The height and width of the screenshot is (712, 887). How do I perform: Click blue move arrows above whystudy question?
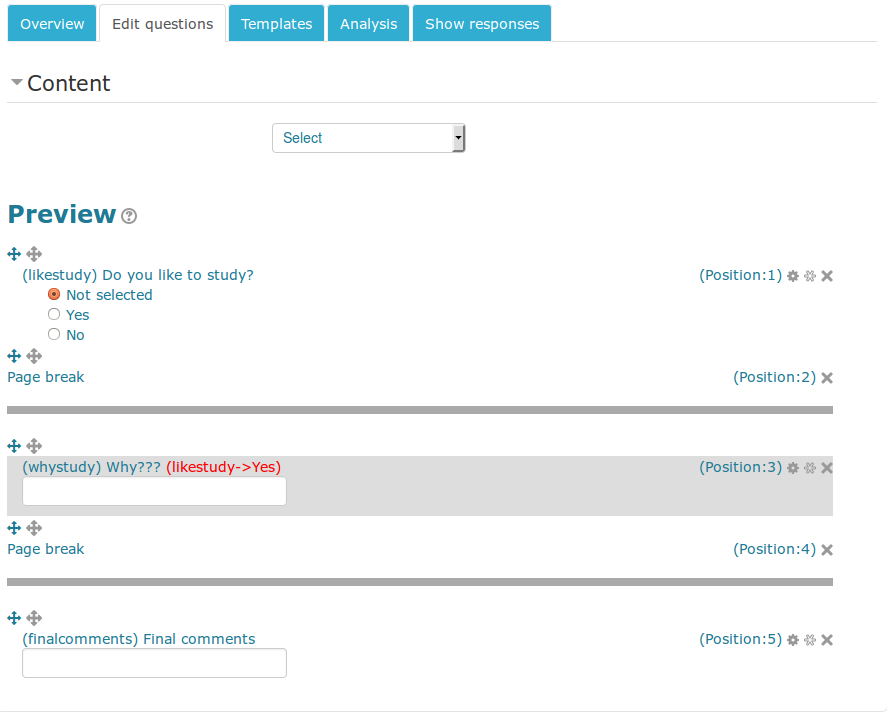(14, 446)
